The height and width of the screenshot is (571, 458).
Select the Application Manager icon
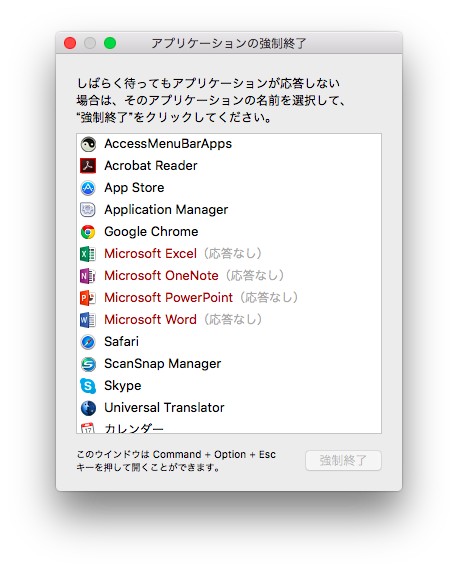[88, 210]
